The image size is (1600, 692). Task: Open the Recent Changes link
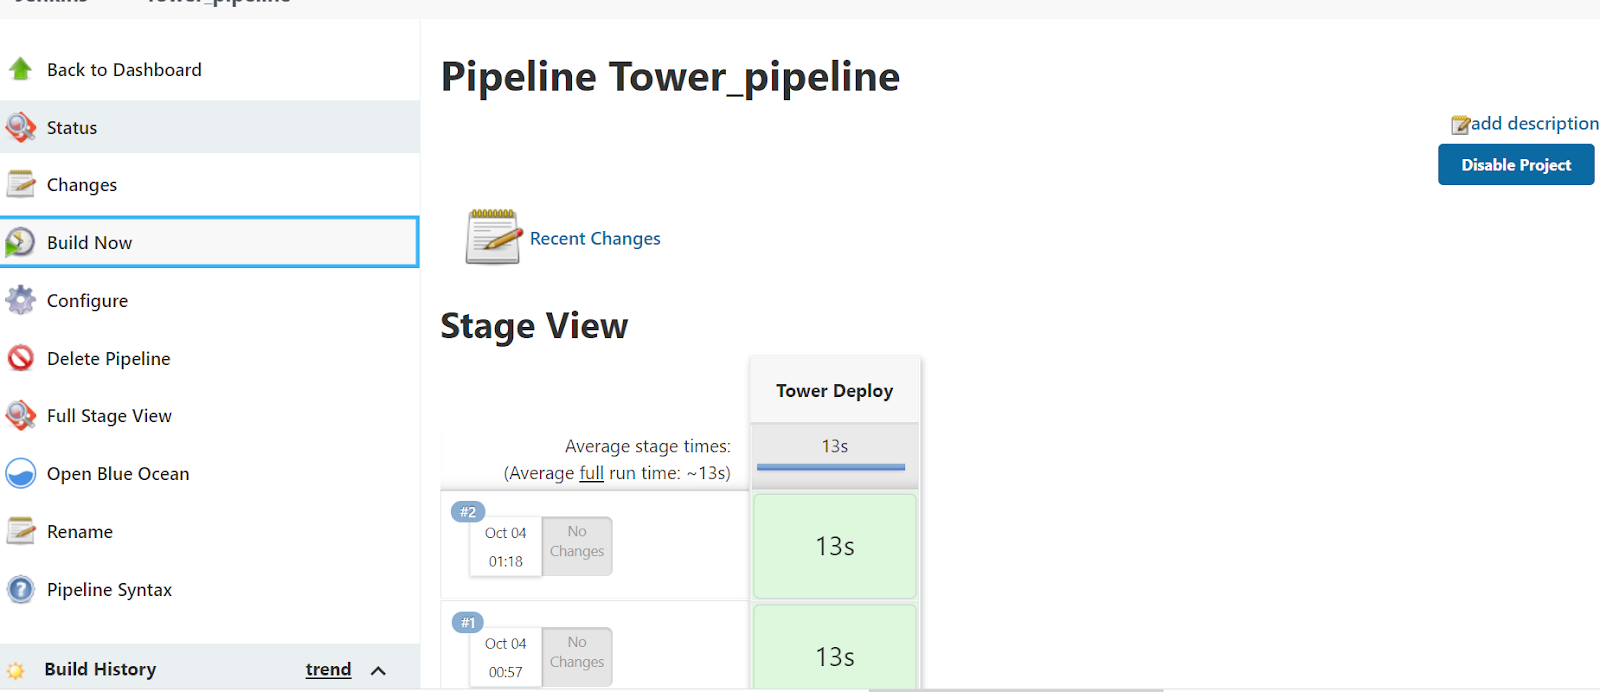[595, 239]
